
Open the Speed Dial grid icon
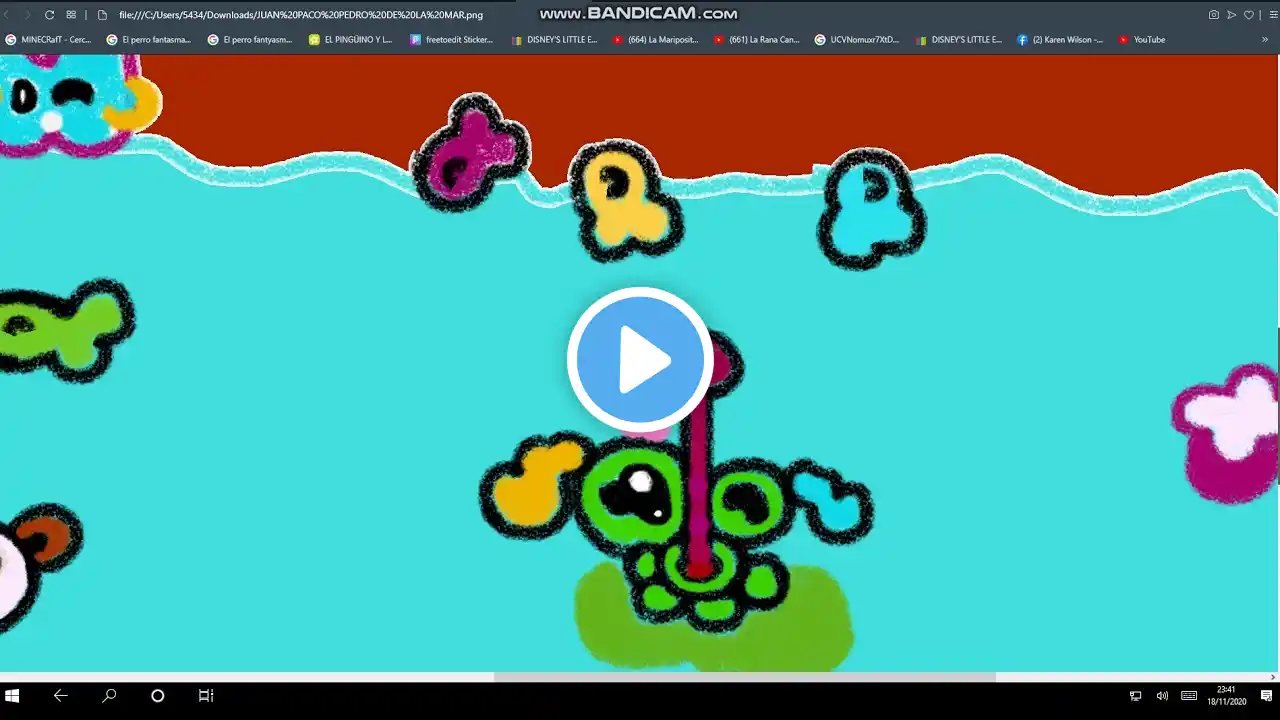click(71, 15)
